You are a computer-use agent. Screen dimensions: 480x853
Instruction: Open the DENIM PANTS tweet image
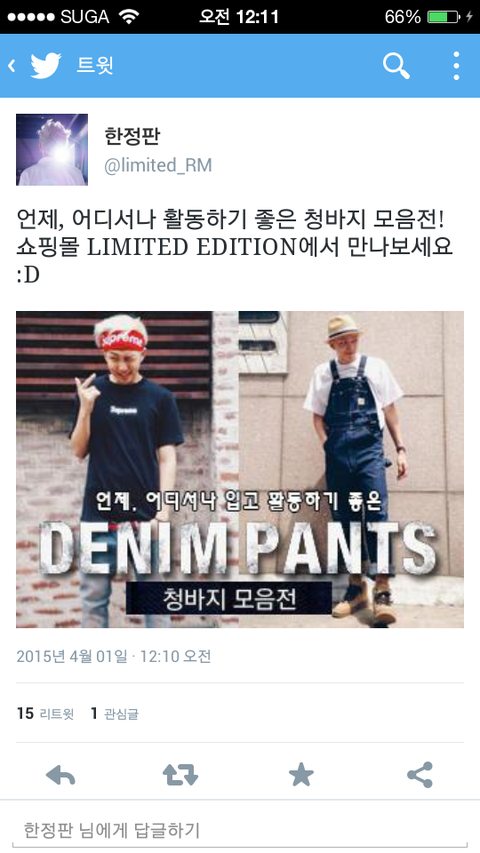click(x=240, y=469)
